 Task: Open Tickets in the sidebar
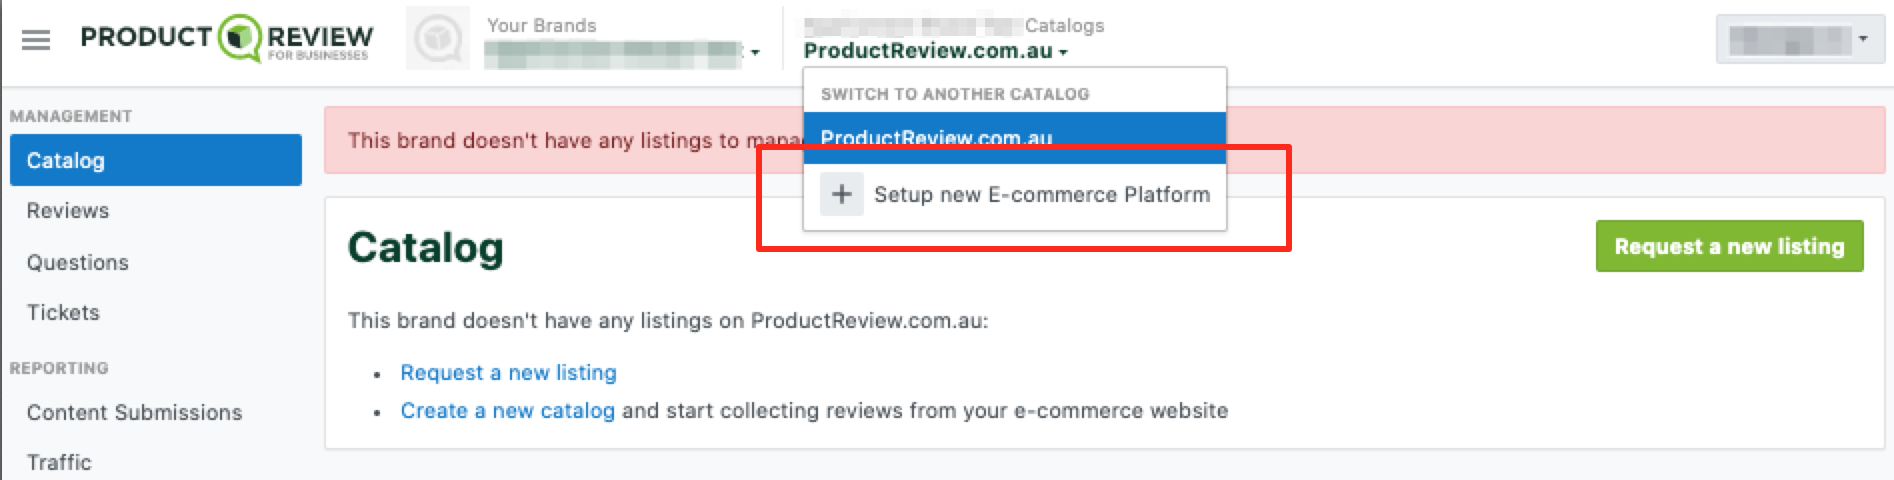click(x=63, y=312)
